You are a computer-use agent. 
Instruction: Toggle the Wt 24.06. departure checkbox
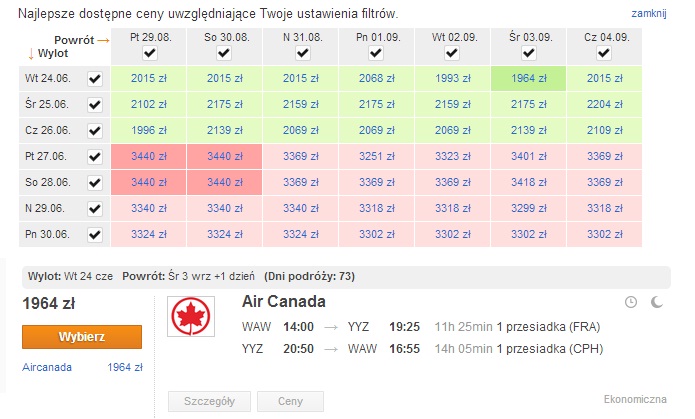(95, 79)
